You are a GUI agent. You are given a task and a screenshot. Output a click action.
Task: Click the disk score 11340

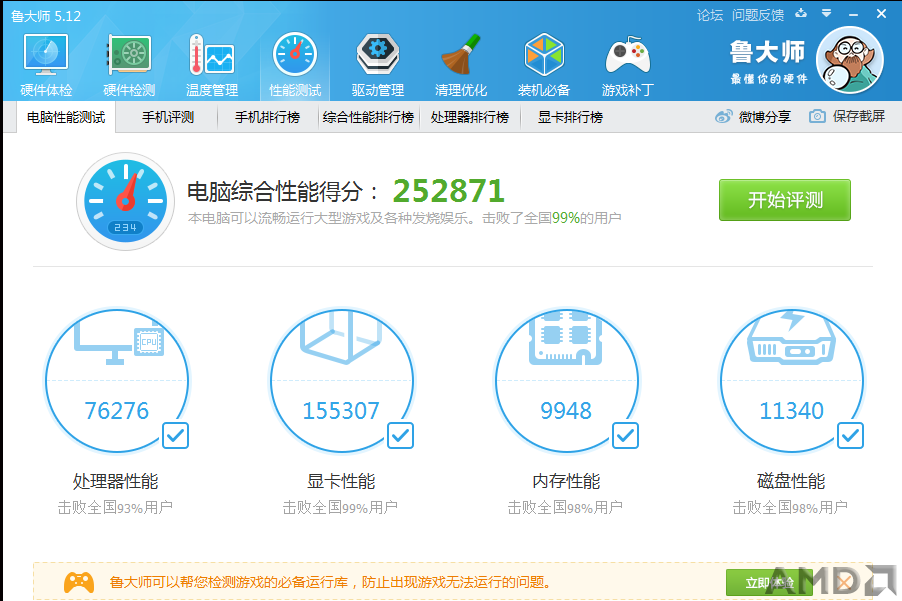coord(792,411)
